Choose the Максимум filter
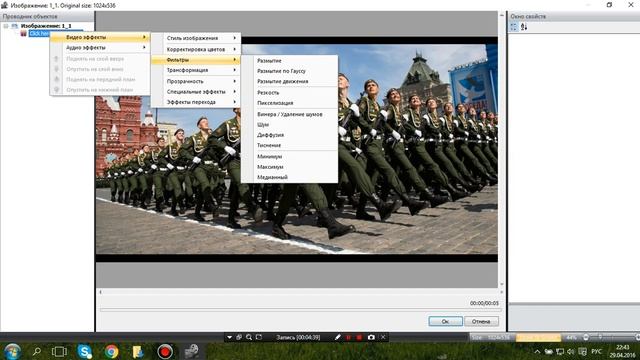The image size is (640, 360). click(289, 167)
